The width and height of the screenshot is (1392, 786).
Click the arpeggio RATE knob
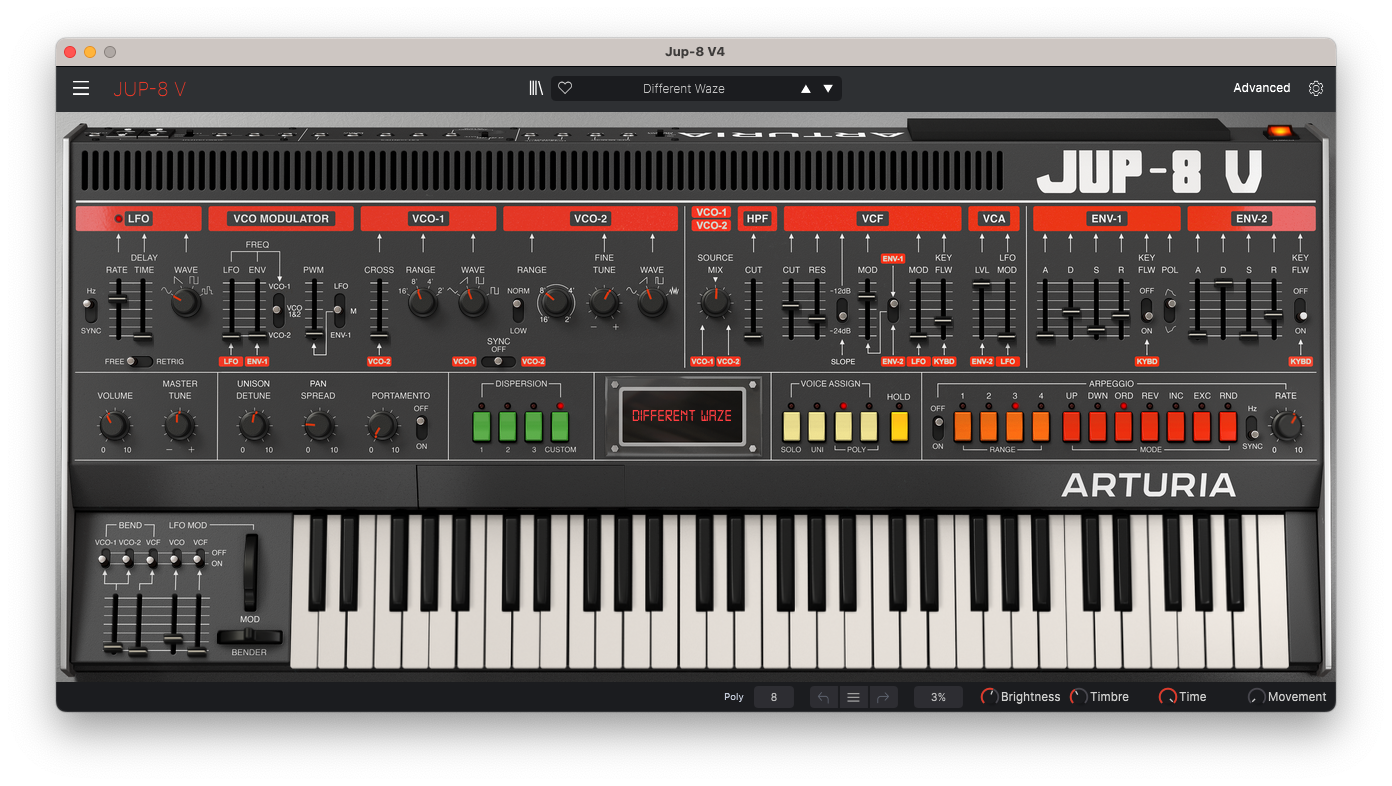click(1286, 427)
